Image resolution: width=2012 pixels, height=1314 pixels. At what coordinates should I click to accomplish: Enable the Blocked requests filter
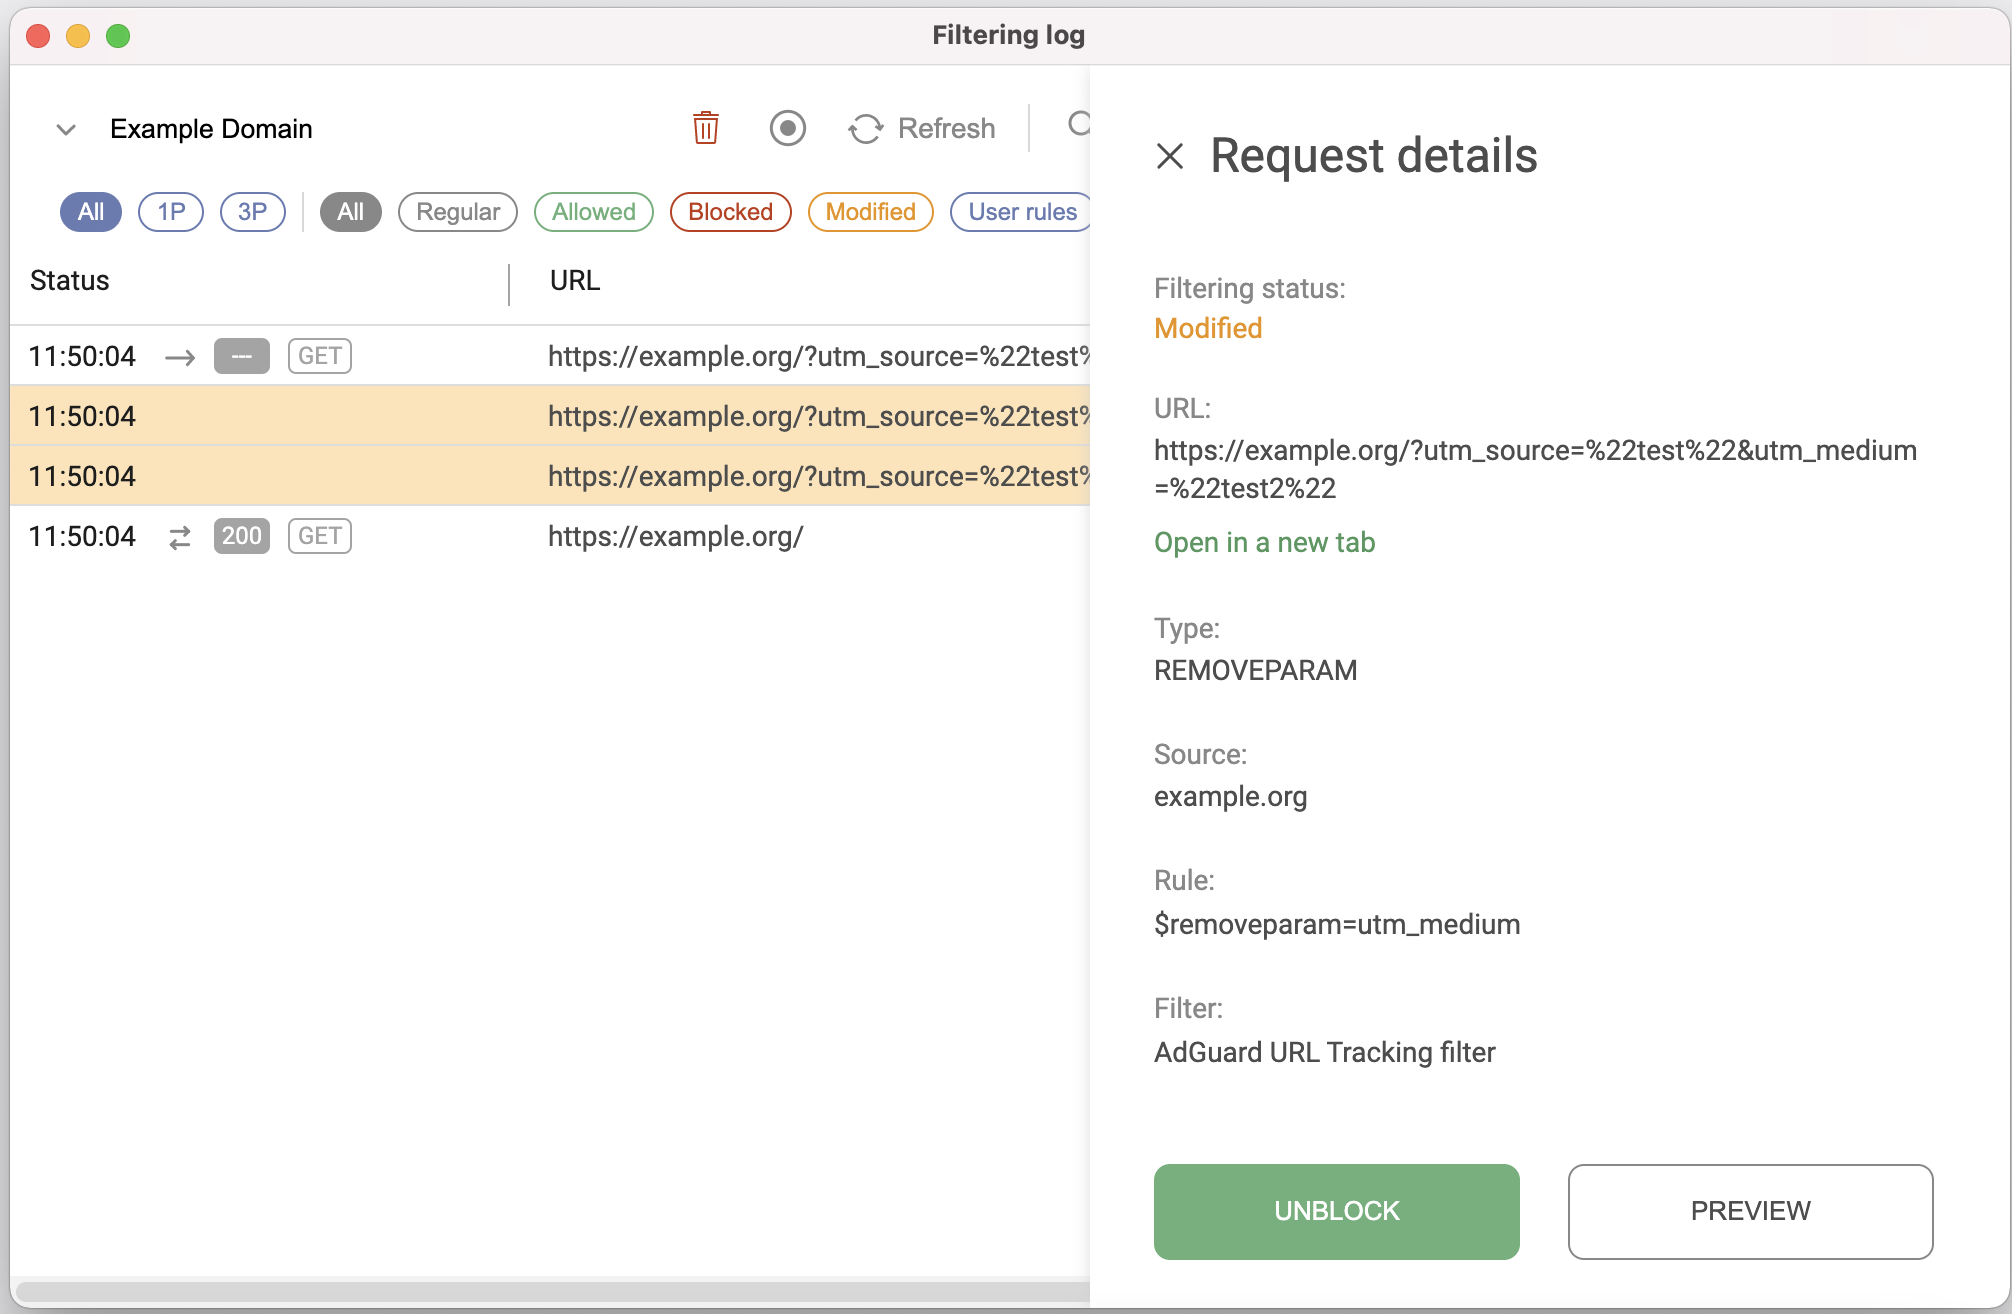coord(730,211)
